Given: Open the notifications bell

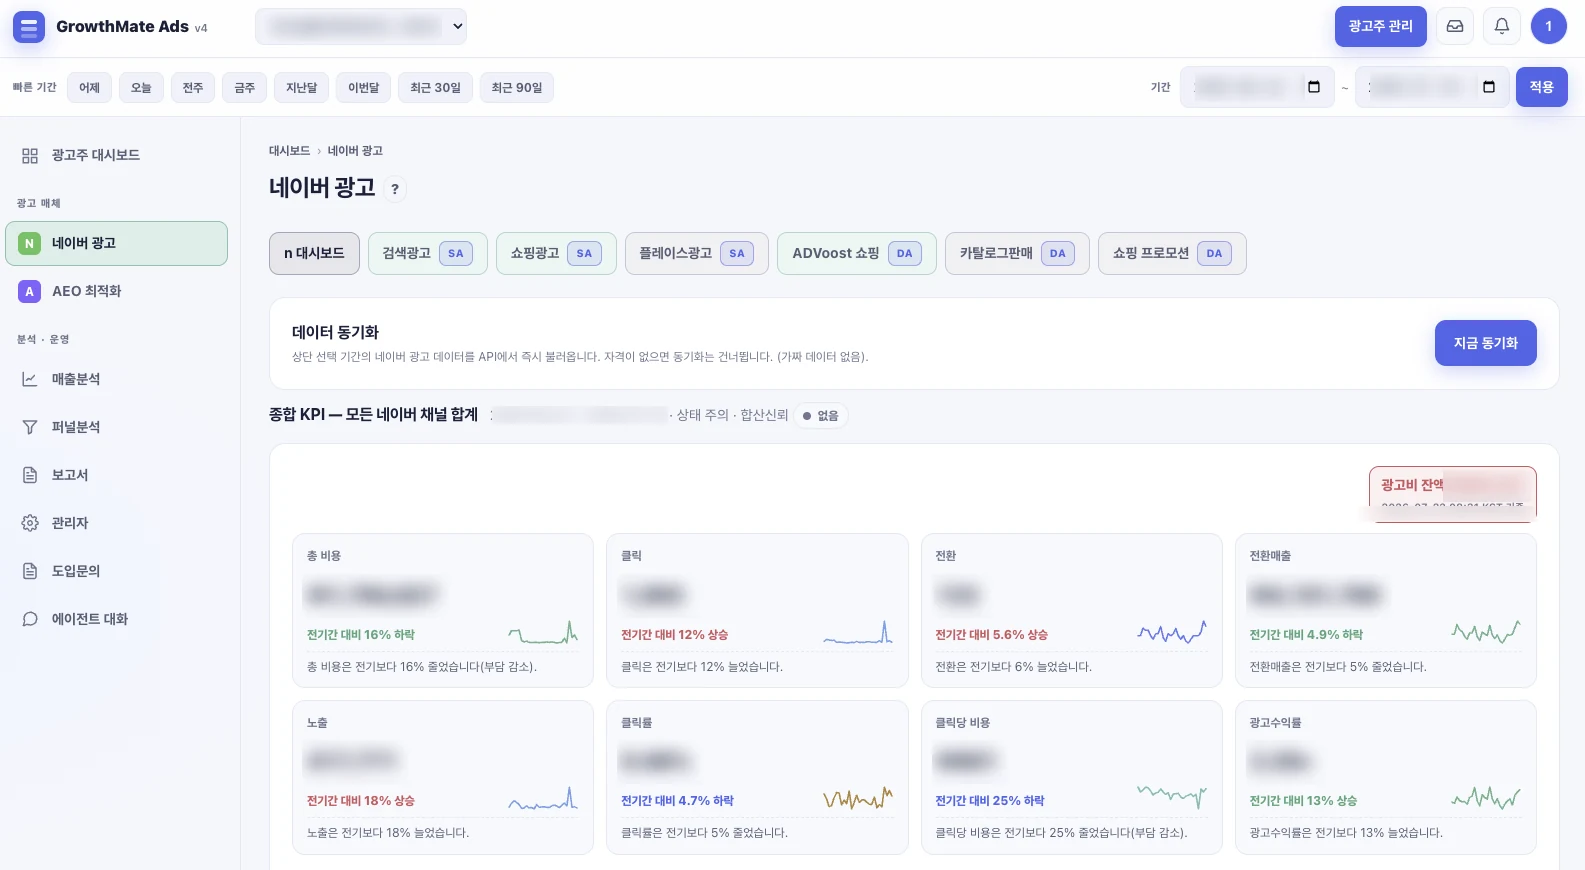Looking at the screenshot, I should [1502, 26].
